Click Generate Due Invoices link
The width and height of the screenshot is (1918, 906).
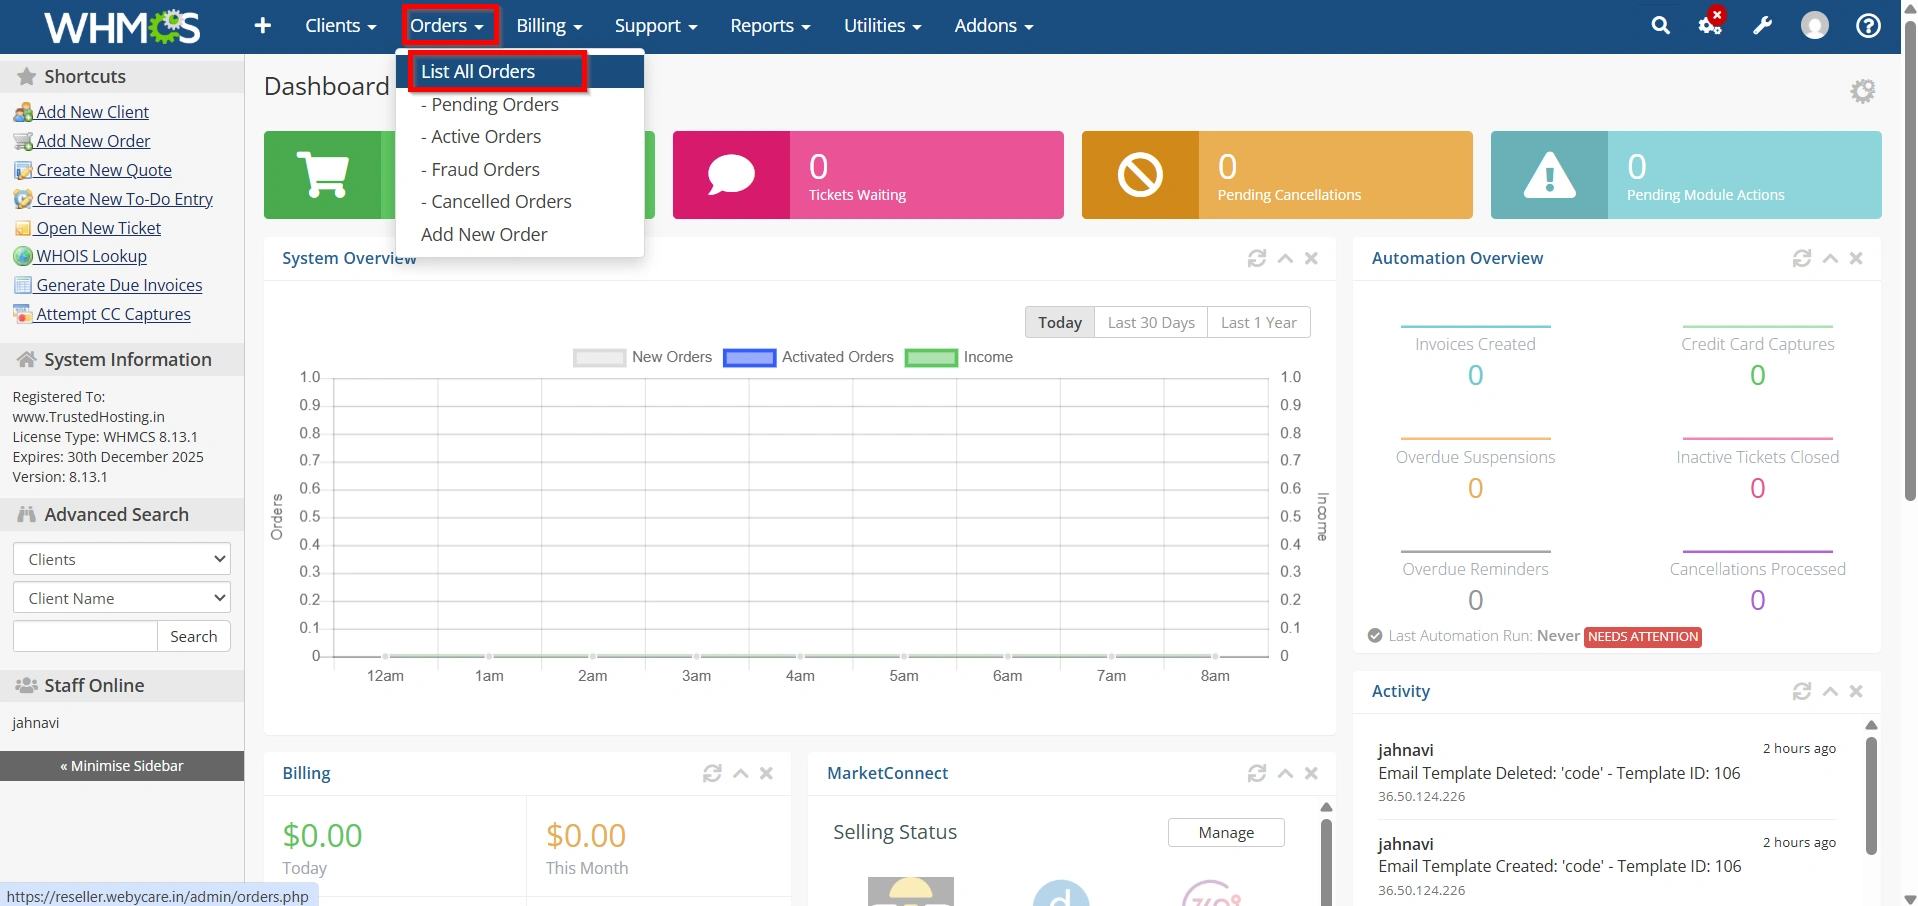(x=119, y=285)
